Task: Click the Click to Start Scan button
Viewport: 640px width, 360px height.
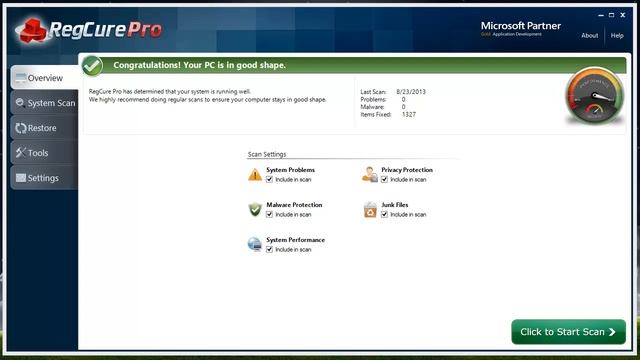Action: click(568, 332)
